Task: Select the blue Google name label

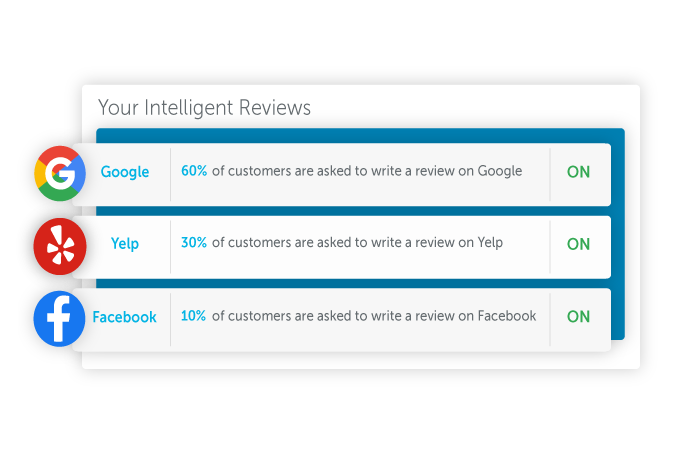Action: click(125, 172)
